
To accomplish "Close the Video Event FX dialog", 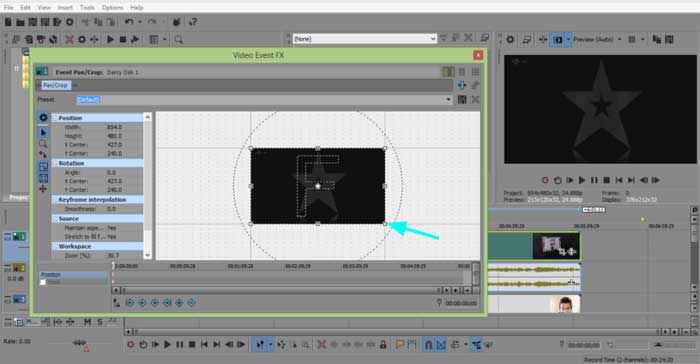I will pos(478,55).
